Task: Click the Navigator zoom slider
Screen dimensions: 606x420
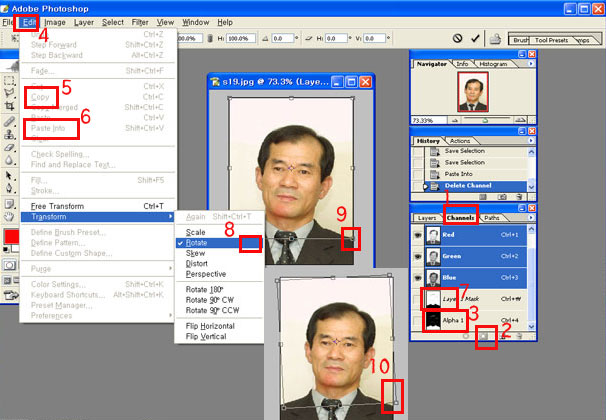Action: (x=487, y=120)
